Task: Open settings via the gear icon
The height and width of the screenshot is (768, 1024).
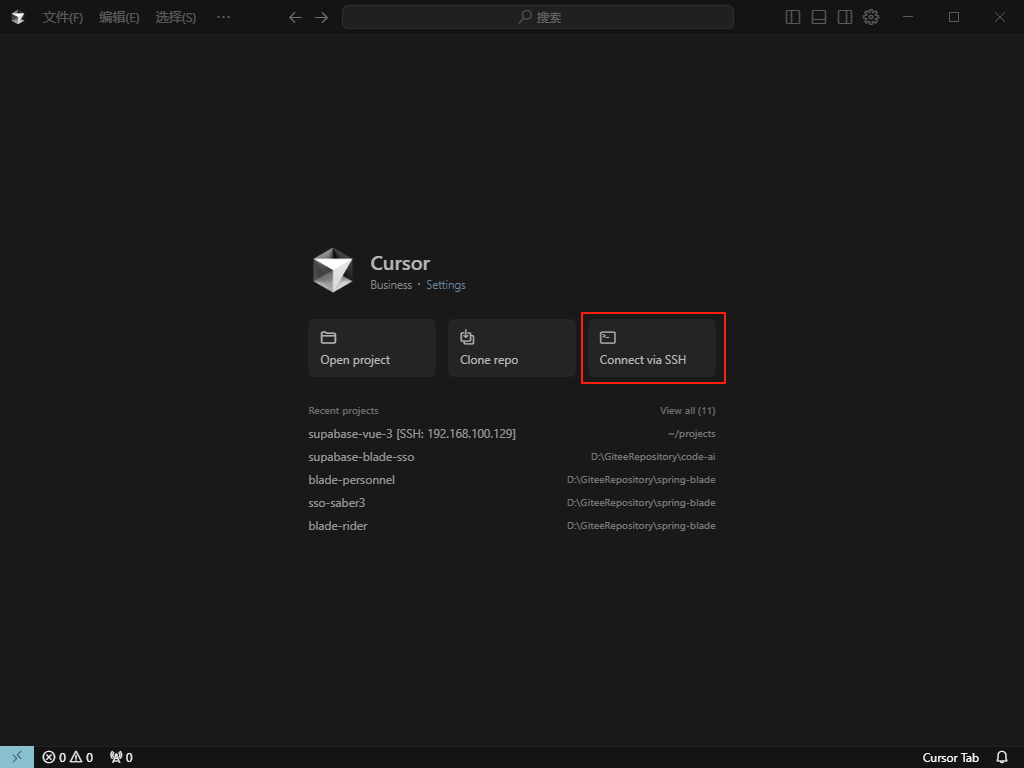Action: point(871,17)
